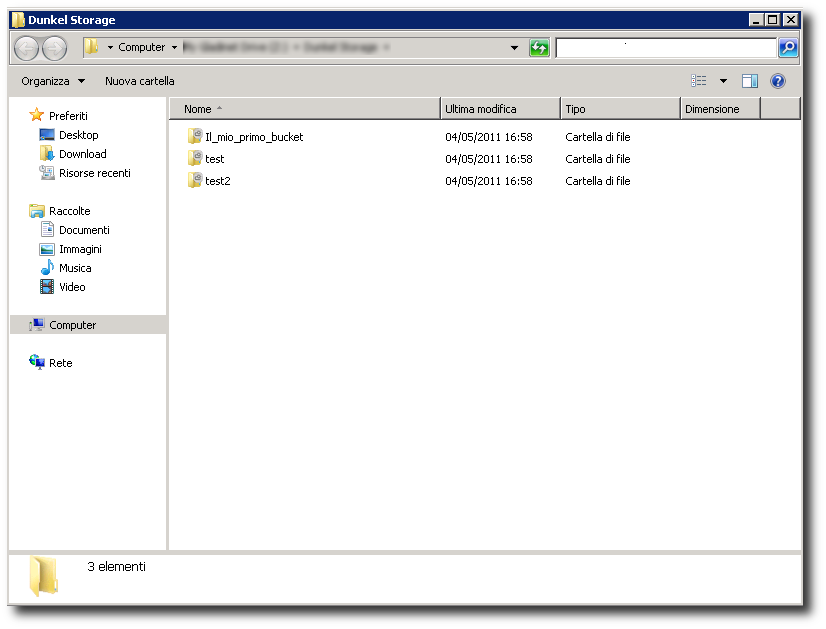Click the Raccolte library icon
826x629 pixels.
coord(37,211)
